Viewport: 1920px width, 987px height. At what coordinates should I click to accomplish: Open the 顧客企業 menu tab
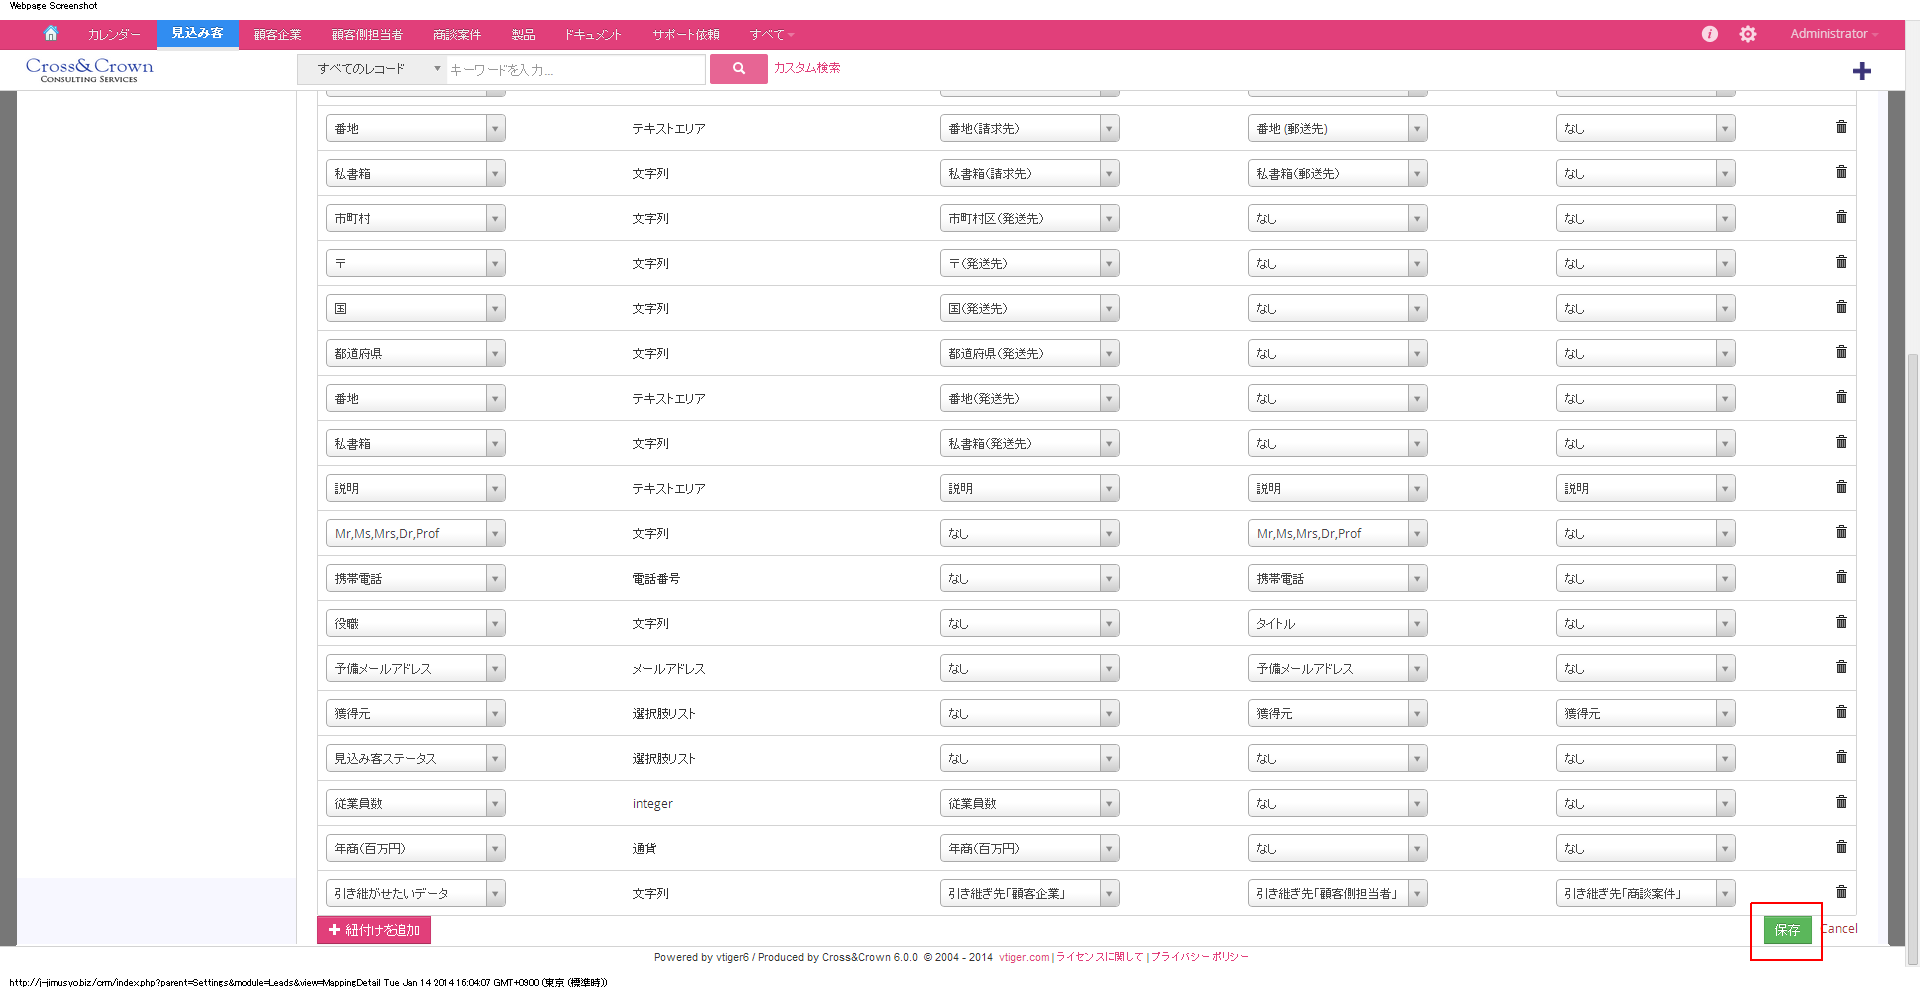[x=277, y=35]
